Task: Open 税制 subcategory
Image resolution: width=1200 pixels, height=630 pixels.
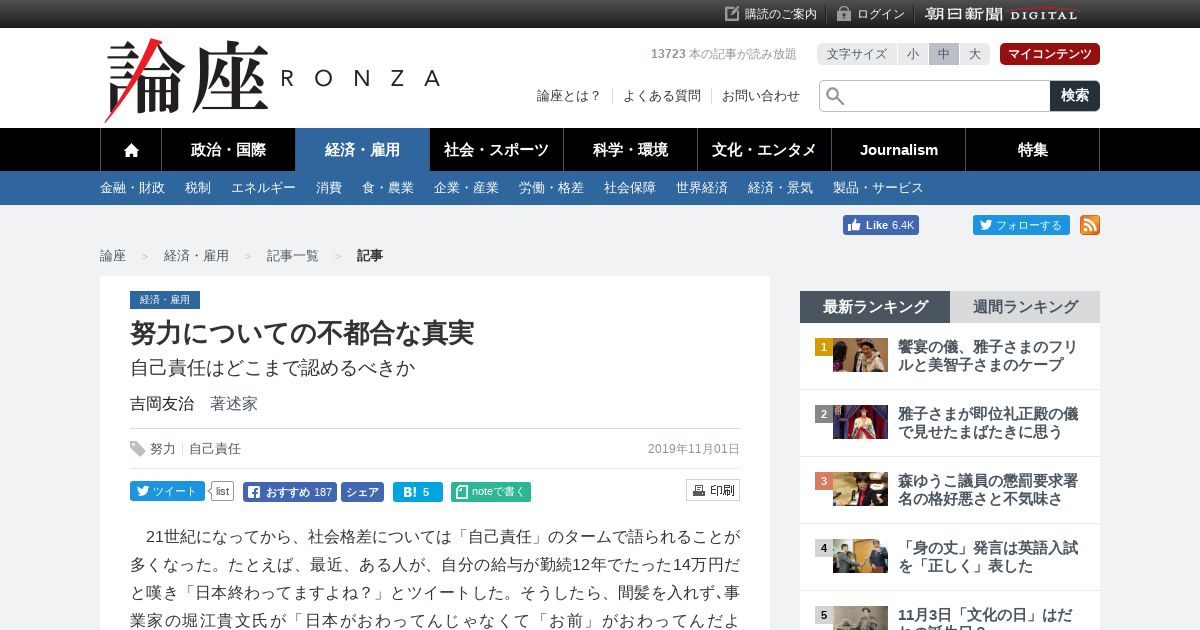Action: (x=198, y=188)
